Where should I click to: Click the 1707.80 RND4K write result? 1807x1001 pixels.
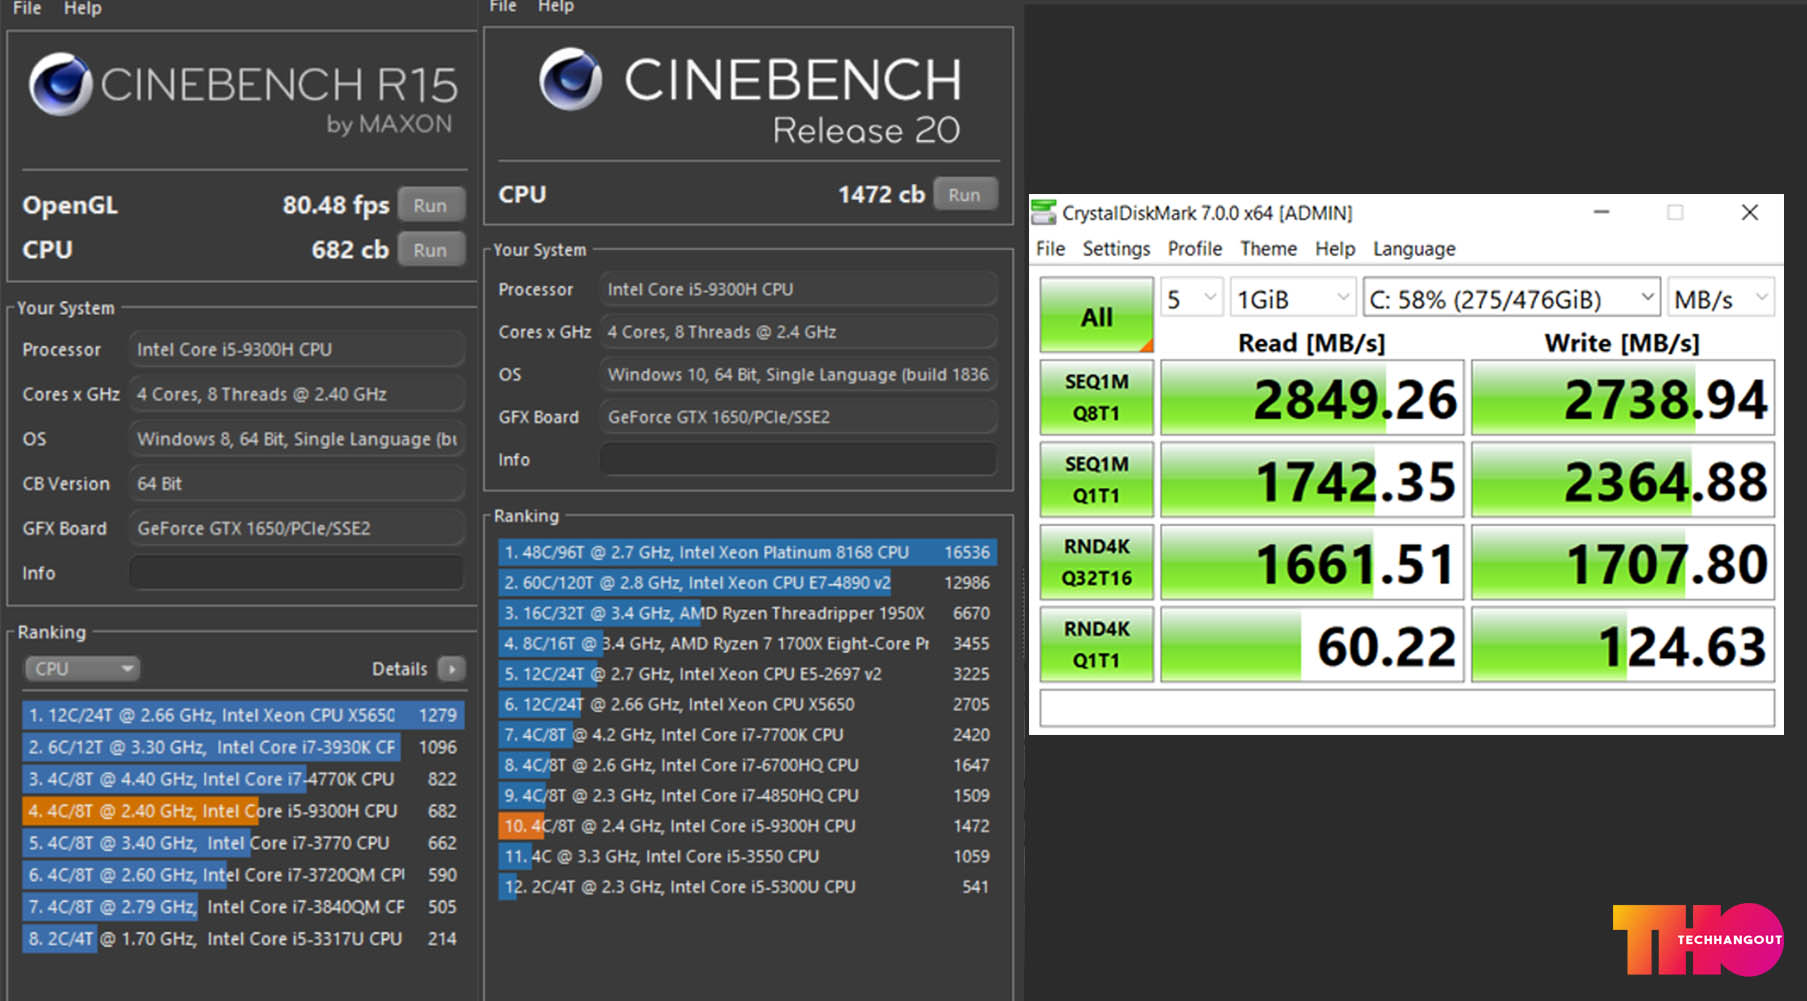[x=1623, y=563]
